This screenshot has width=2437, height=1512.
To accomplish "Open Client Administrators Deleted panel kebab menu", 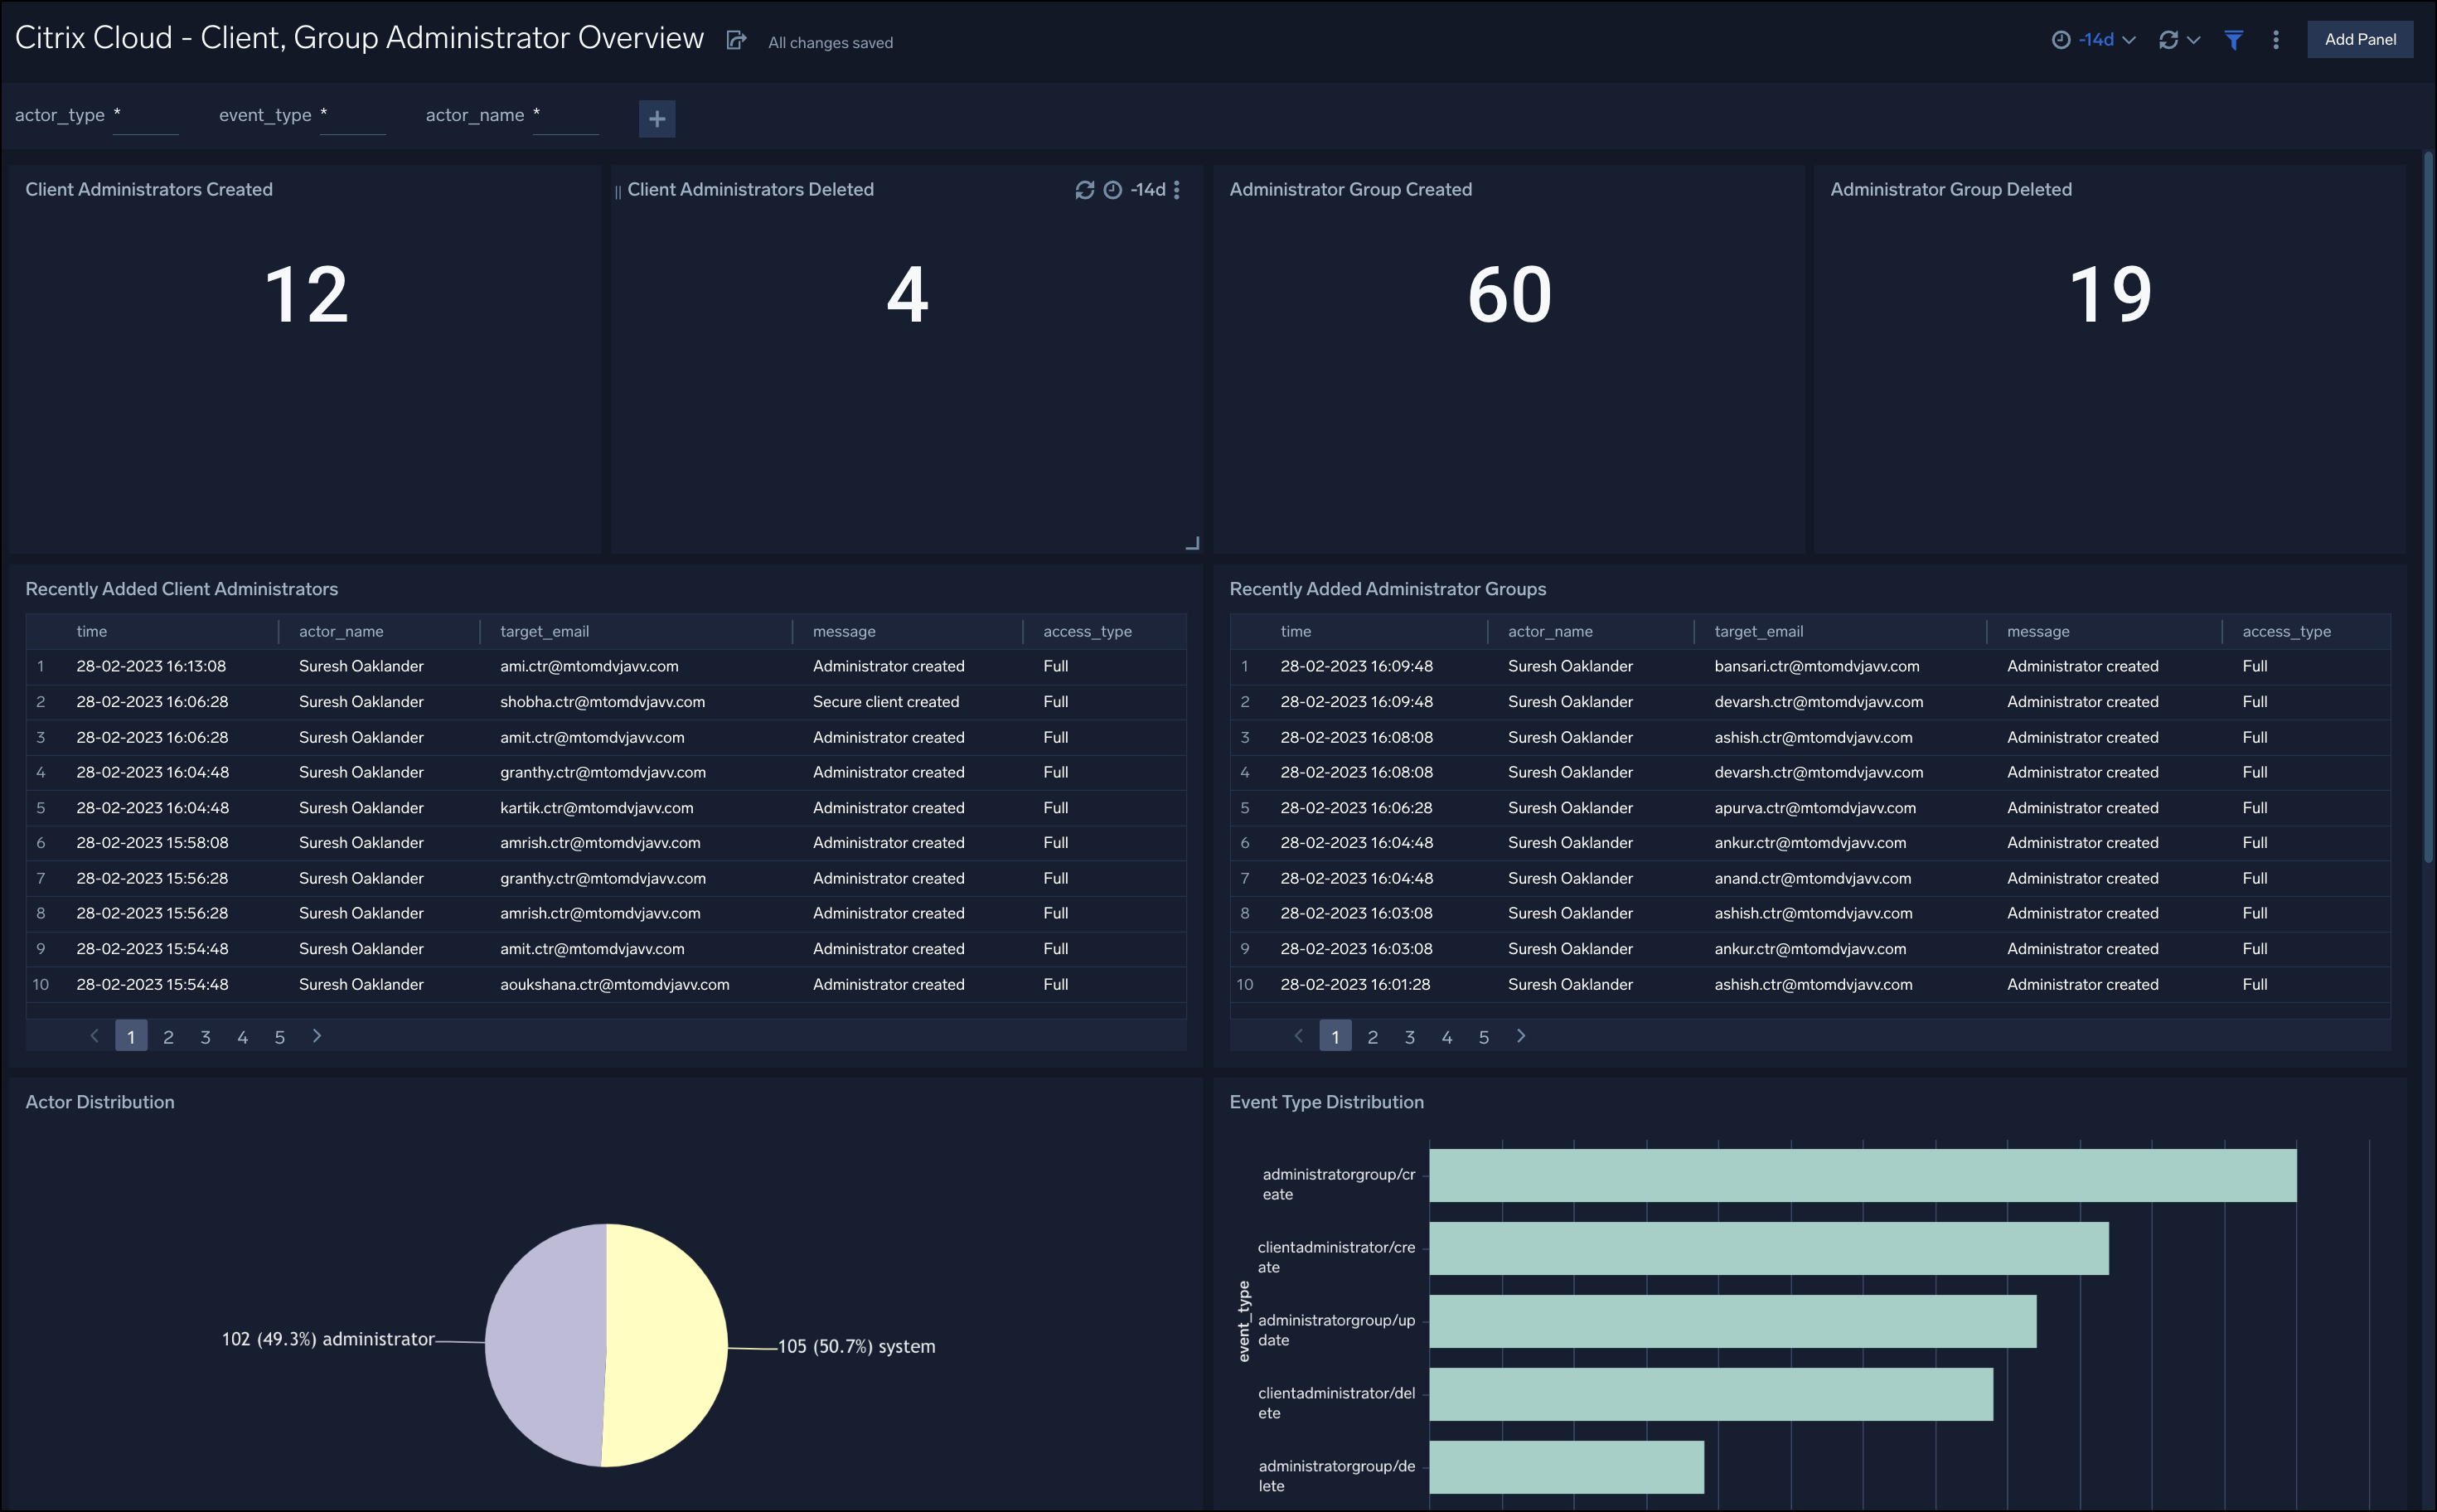I will 1177,190.
